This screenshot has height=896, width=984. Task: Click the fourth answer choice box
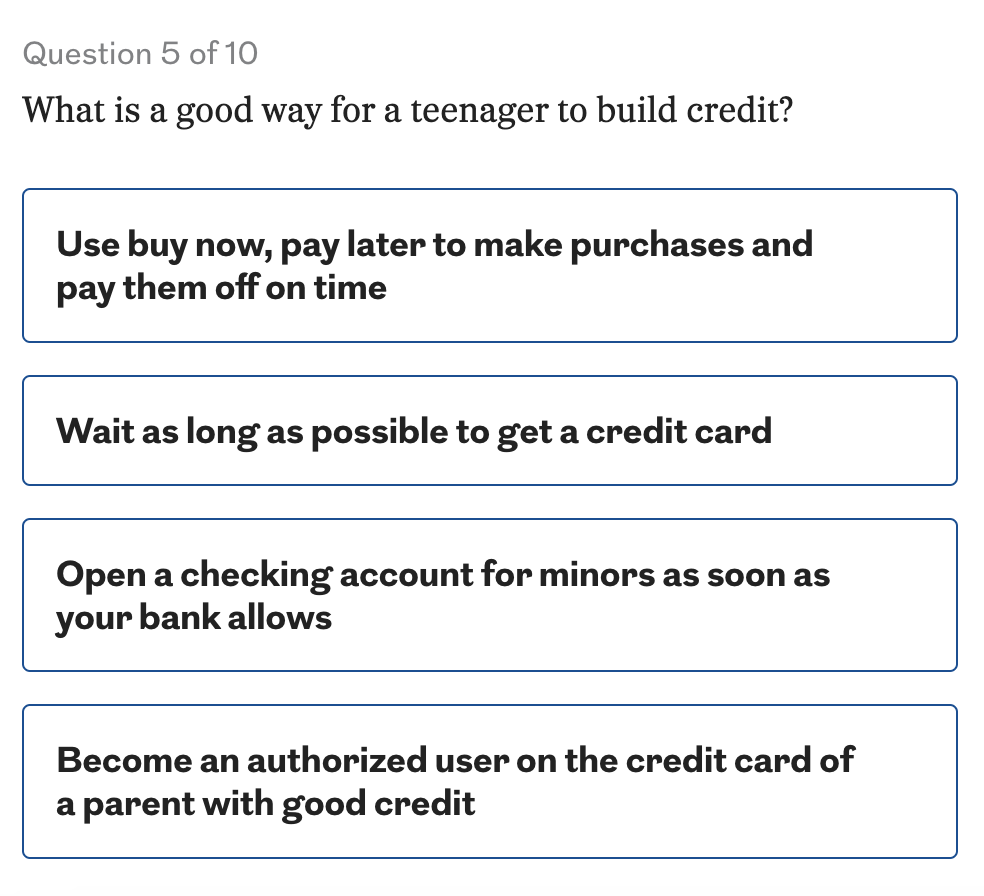[x=489, y=781]
